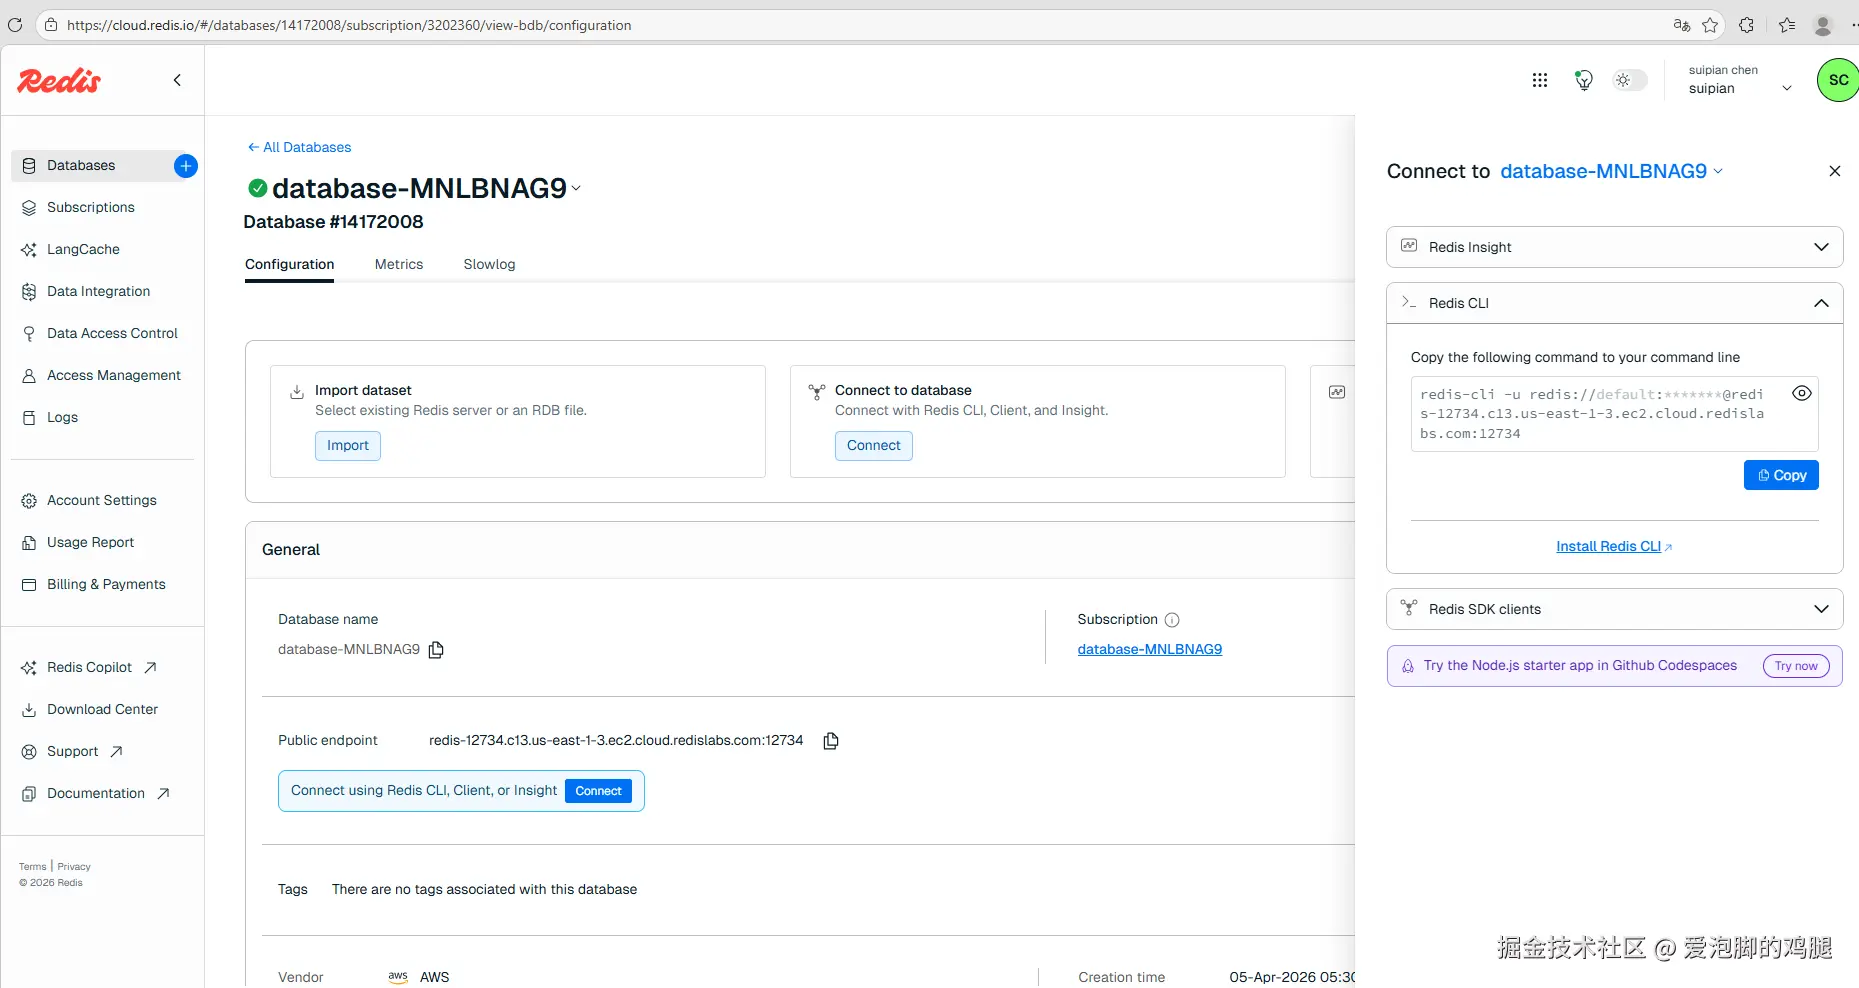Copy the public endpoint with the copy icon
This screenshot has height=988, width=1859.
[831, 741]
